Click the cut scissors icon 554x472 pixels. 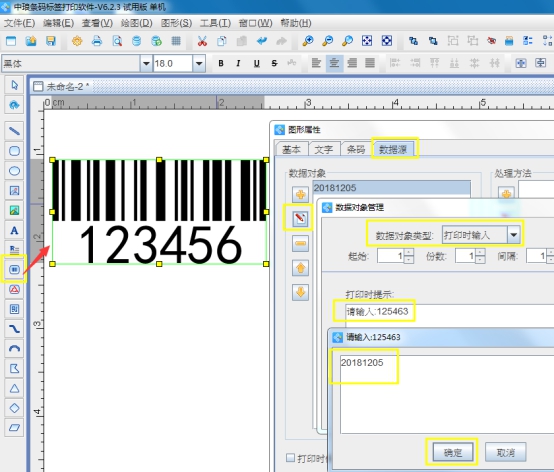202,41
